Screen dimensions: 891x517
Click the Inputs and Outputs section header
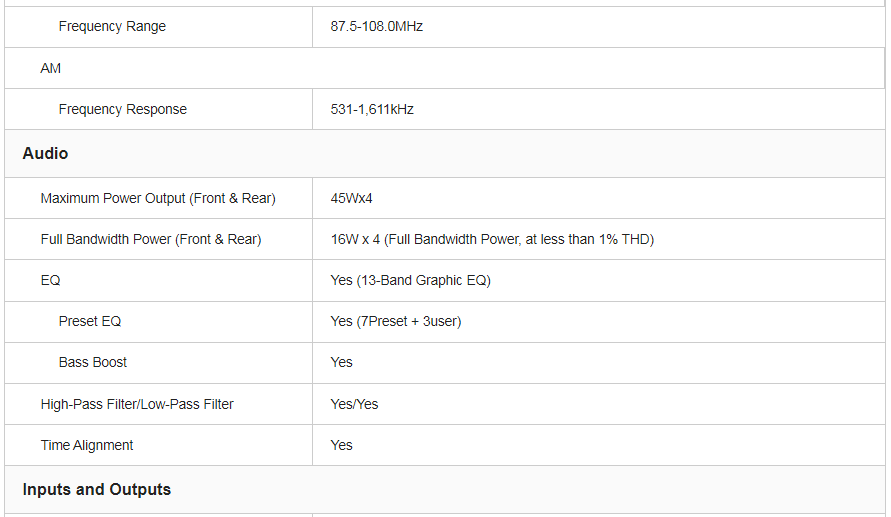(97, 490)
